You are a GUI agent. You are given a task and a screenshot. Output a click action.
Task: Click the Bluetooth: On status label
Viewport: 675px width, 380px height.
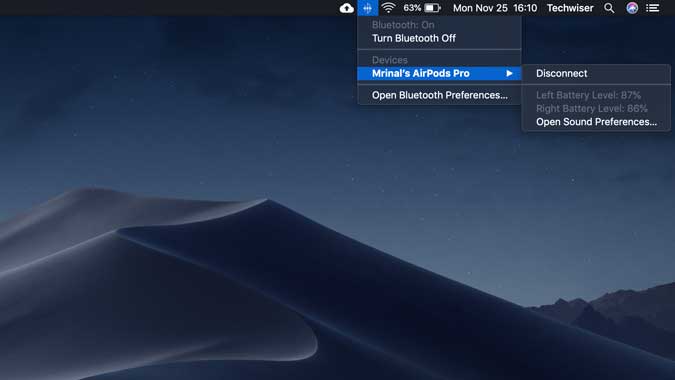(x=403, y=25)
